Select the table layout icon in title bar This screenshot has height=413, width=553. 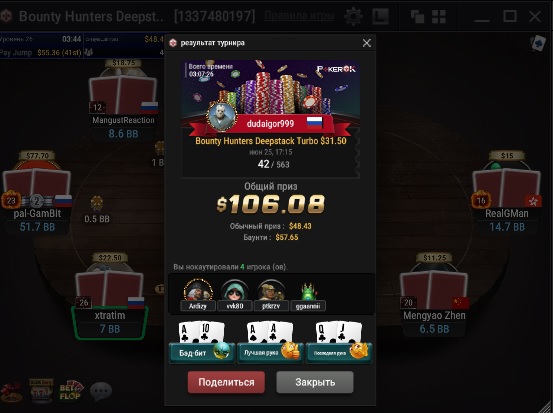[x=381, y=16]
